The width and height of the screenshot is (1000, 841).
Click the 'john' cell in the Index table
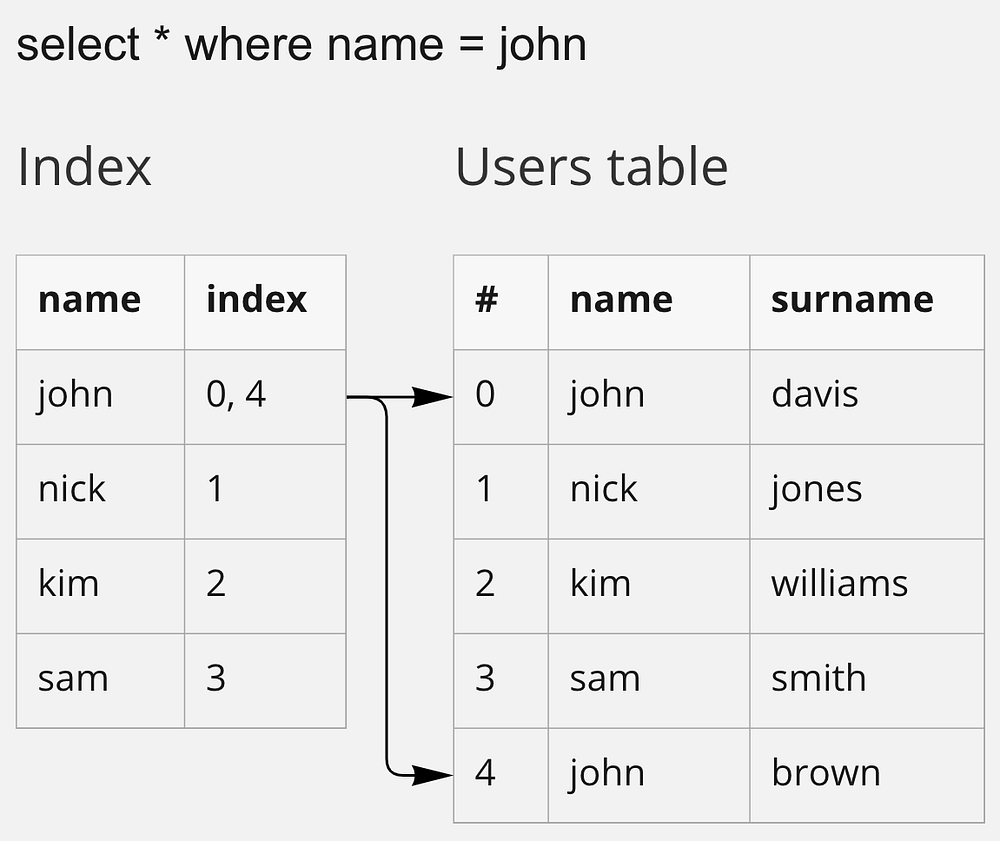(x=100, y=396)
